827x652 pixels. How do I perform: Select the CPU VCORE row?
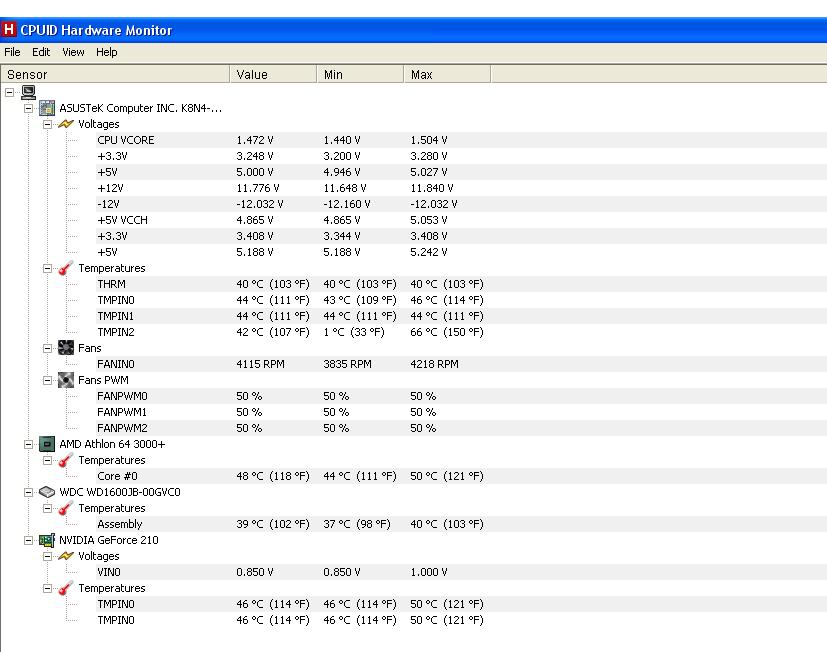coord(461,140)
